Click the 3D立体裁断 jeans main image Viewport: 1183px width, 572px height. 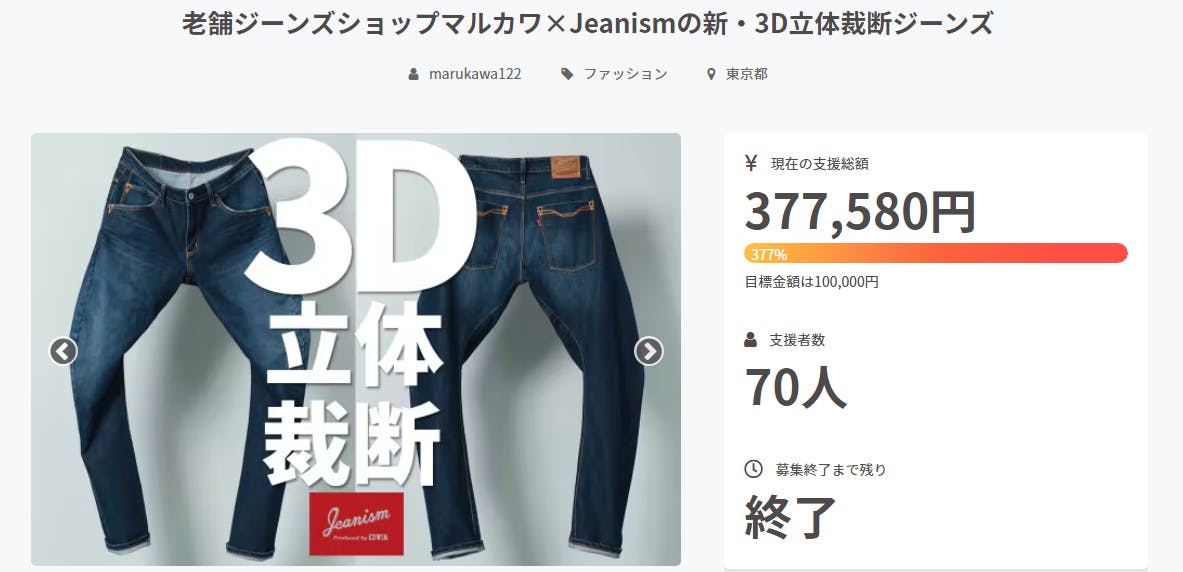click(356, 349)
